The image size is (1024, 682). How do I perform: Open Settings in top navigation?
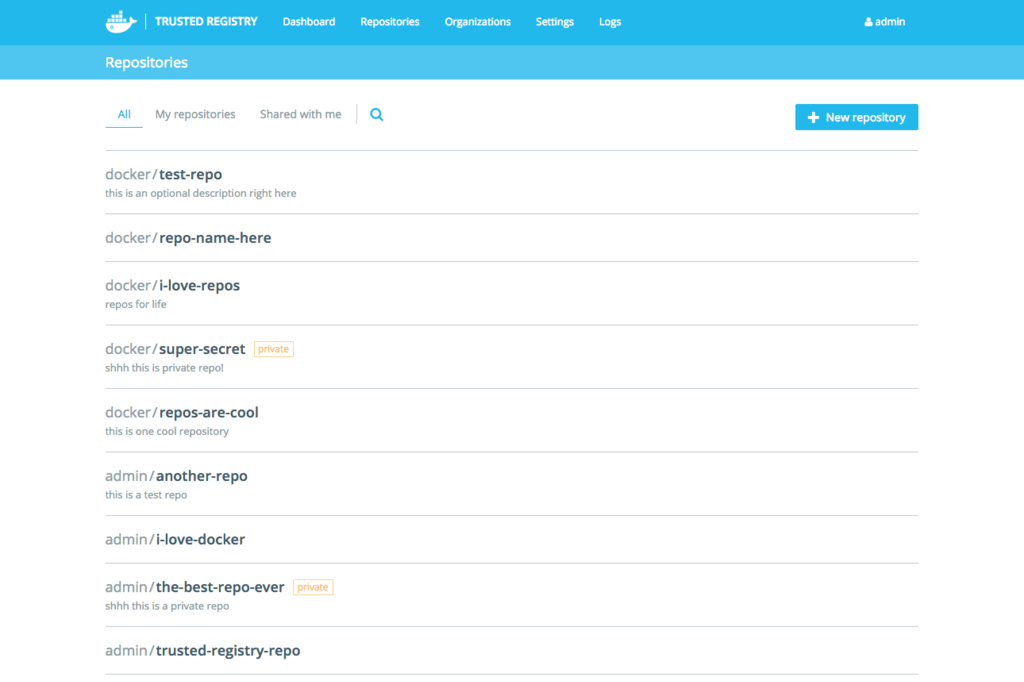pyautogui.click(x=554, y=22)
